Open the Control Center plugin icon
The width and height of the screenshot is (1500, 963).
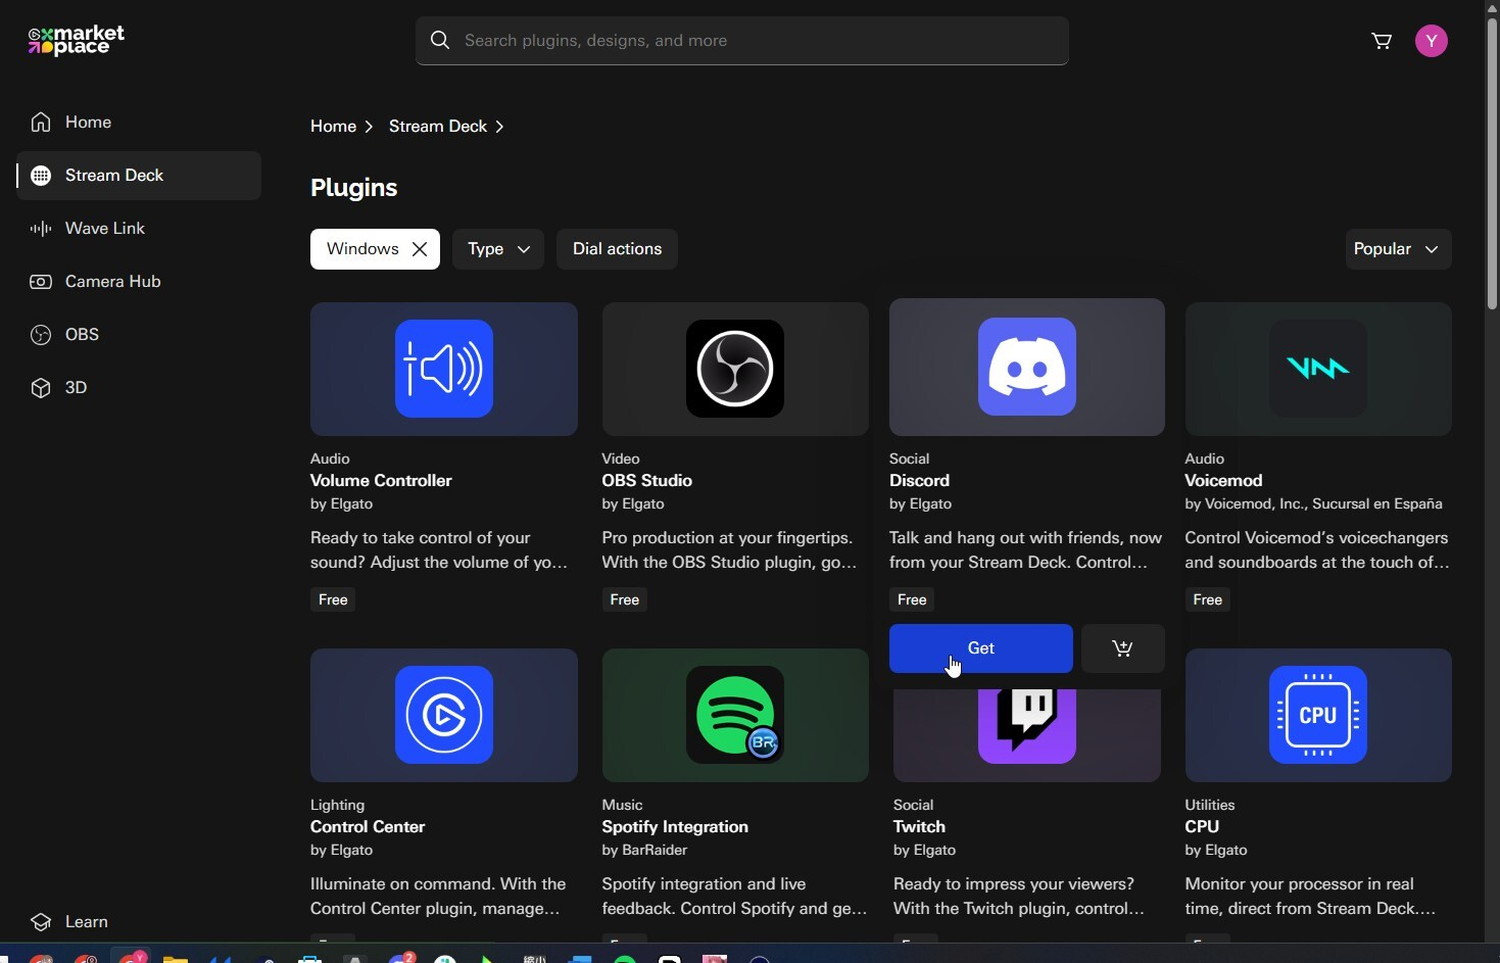coord(444,715)
